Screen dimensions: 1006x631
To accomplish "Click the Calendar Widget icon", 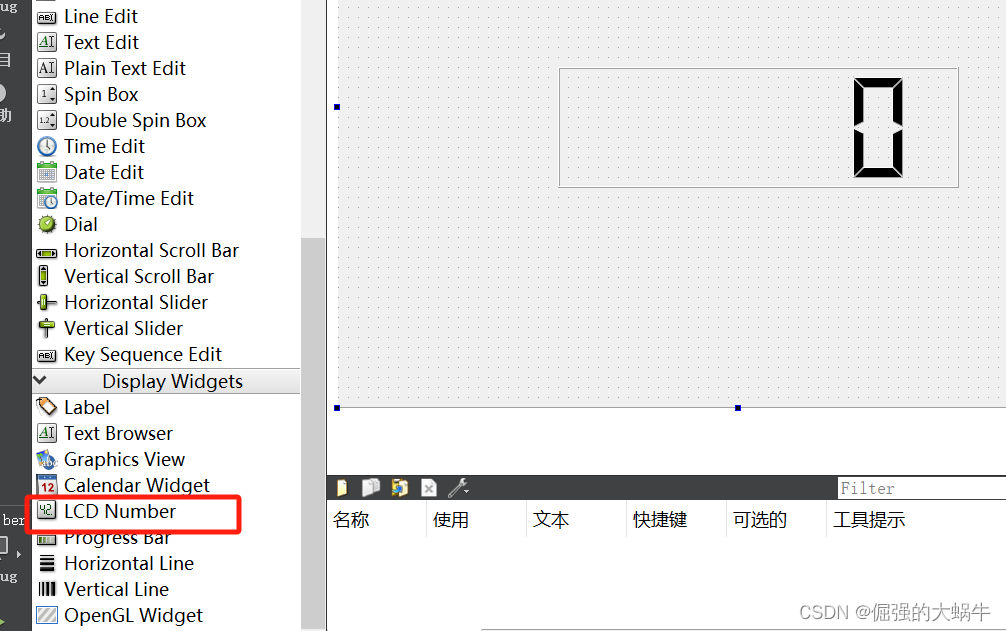I will pyautogui.click(x=46, y=485).
